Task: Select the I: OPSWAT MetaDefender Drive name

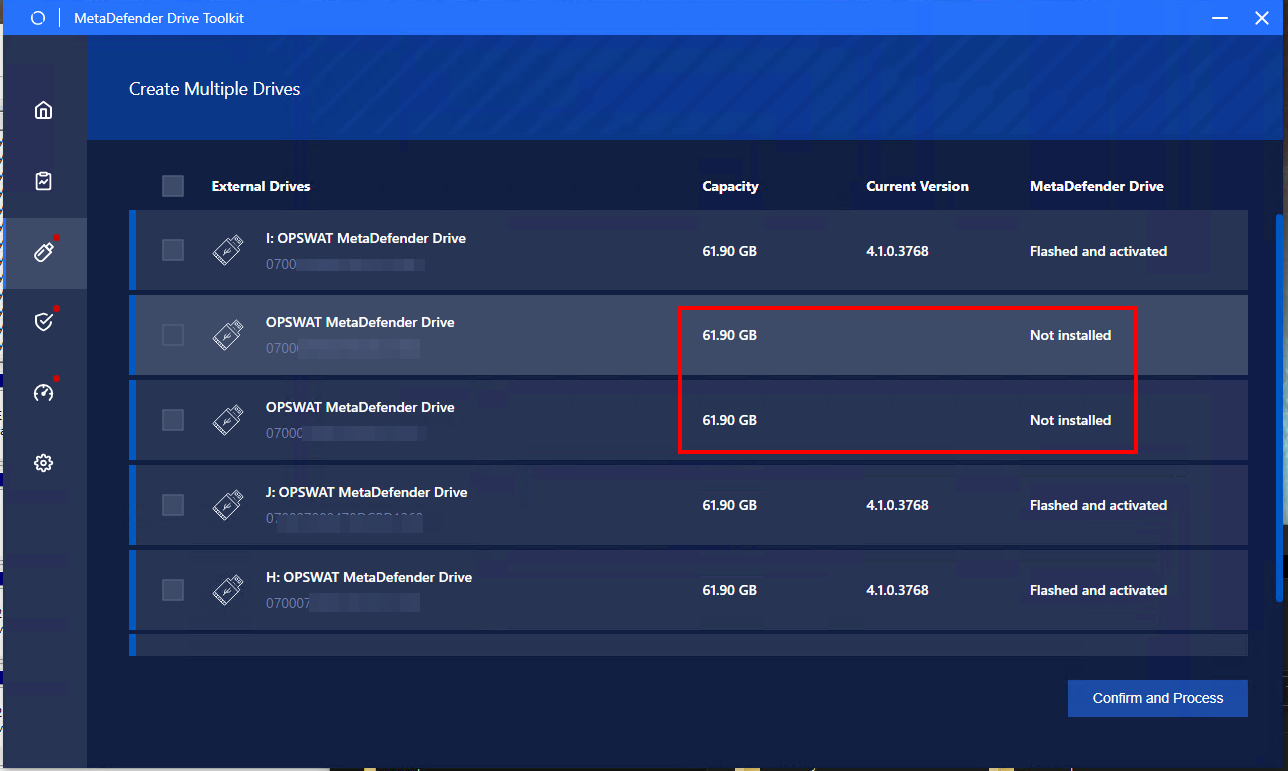Action: (x=366, y=238)
